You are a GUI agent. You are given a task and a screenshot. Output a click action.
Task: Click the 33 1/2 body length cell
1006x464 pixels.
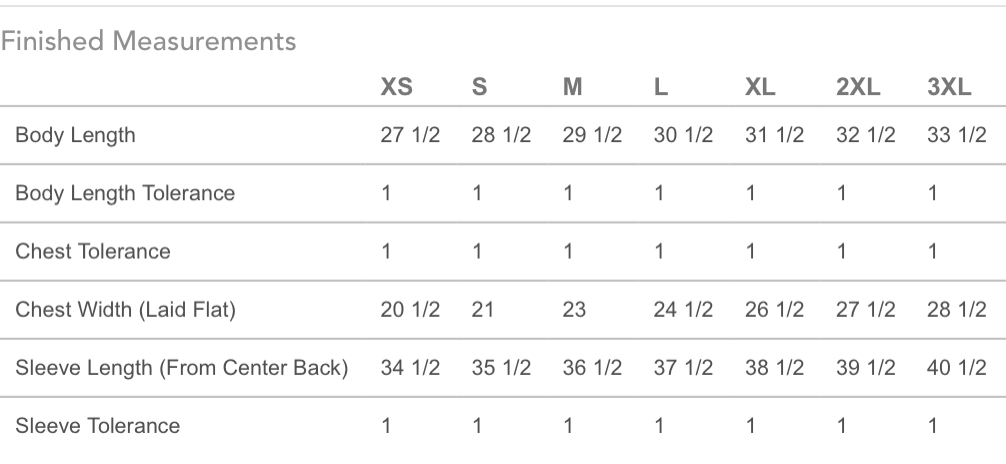tap(957, 135)
